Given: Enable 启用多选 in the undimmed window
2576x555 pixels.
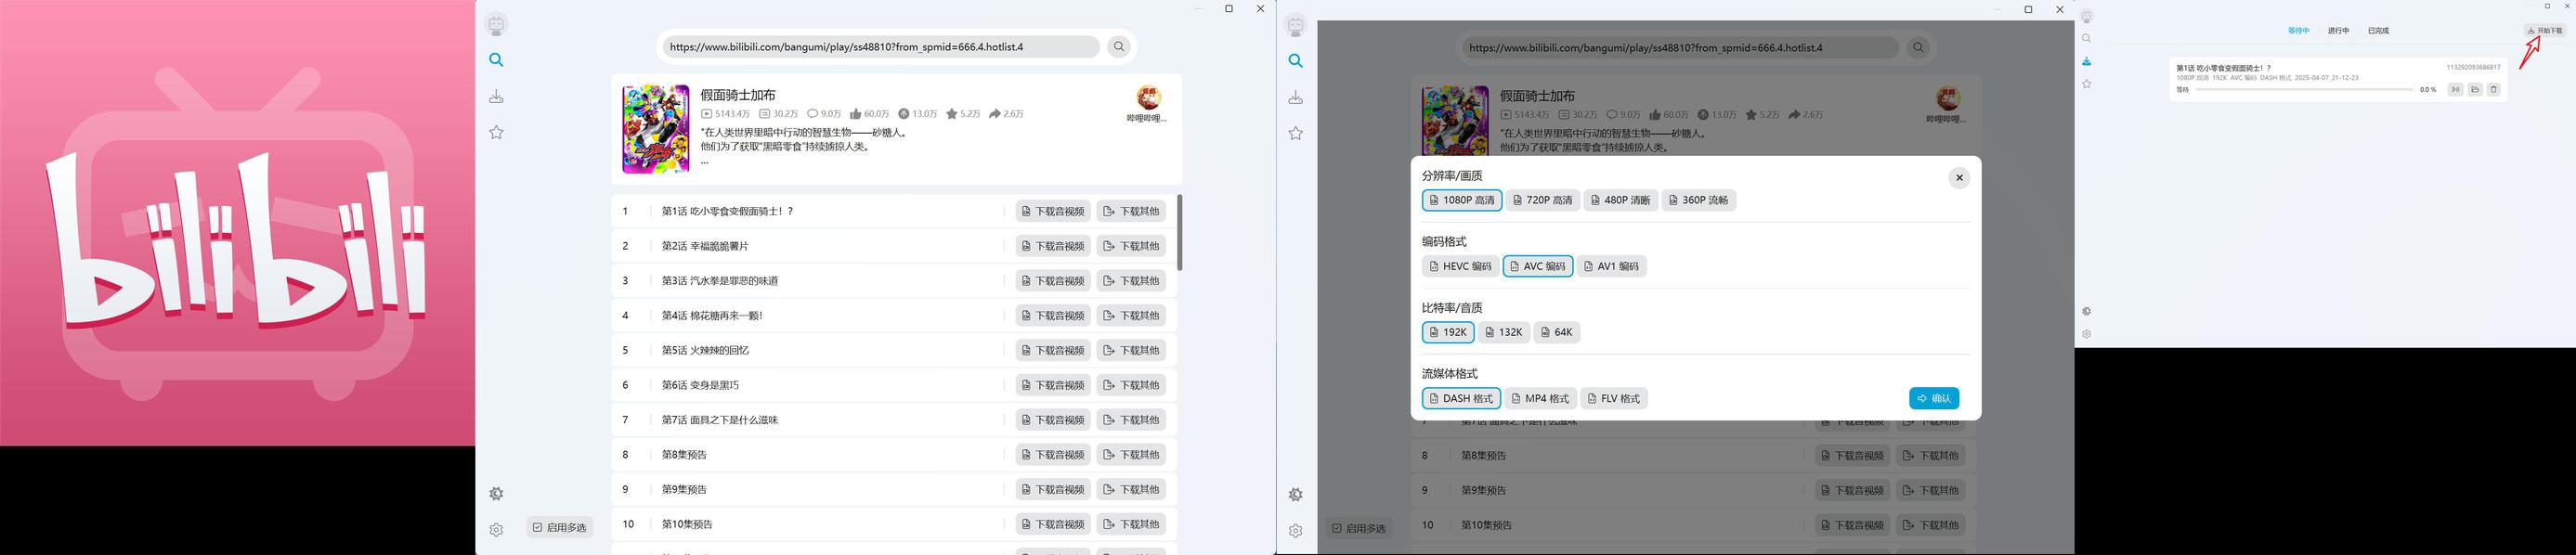Looking at the screenshot, I should 560,527.
